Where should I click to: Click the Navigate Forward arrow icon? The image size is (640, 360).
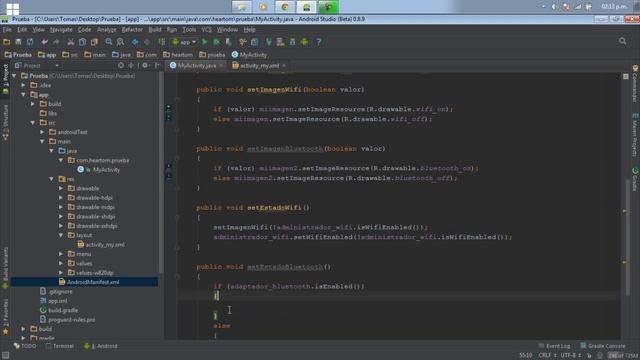tap(147, 42)
